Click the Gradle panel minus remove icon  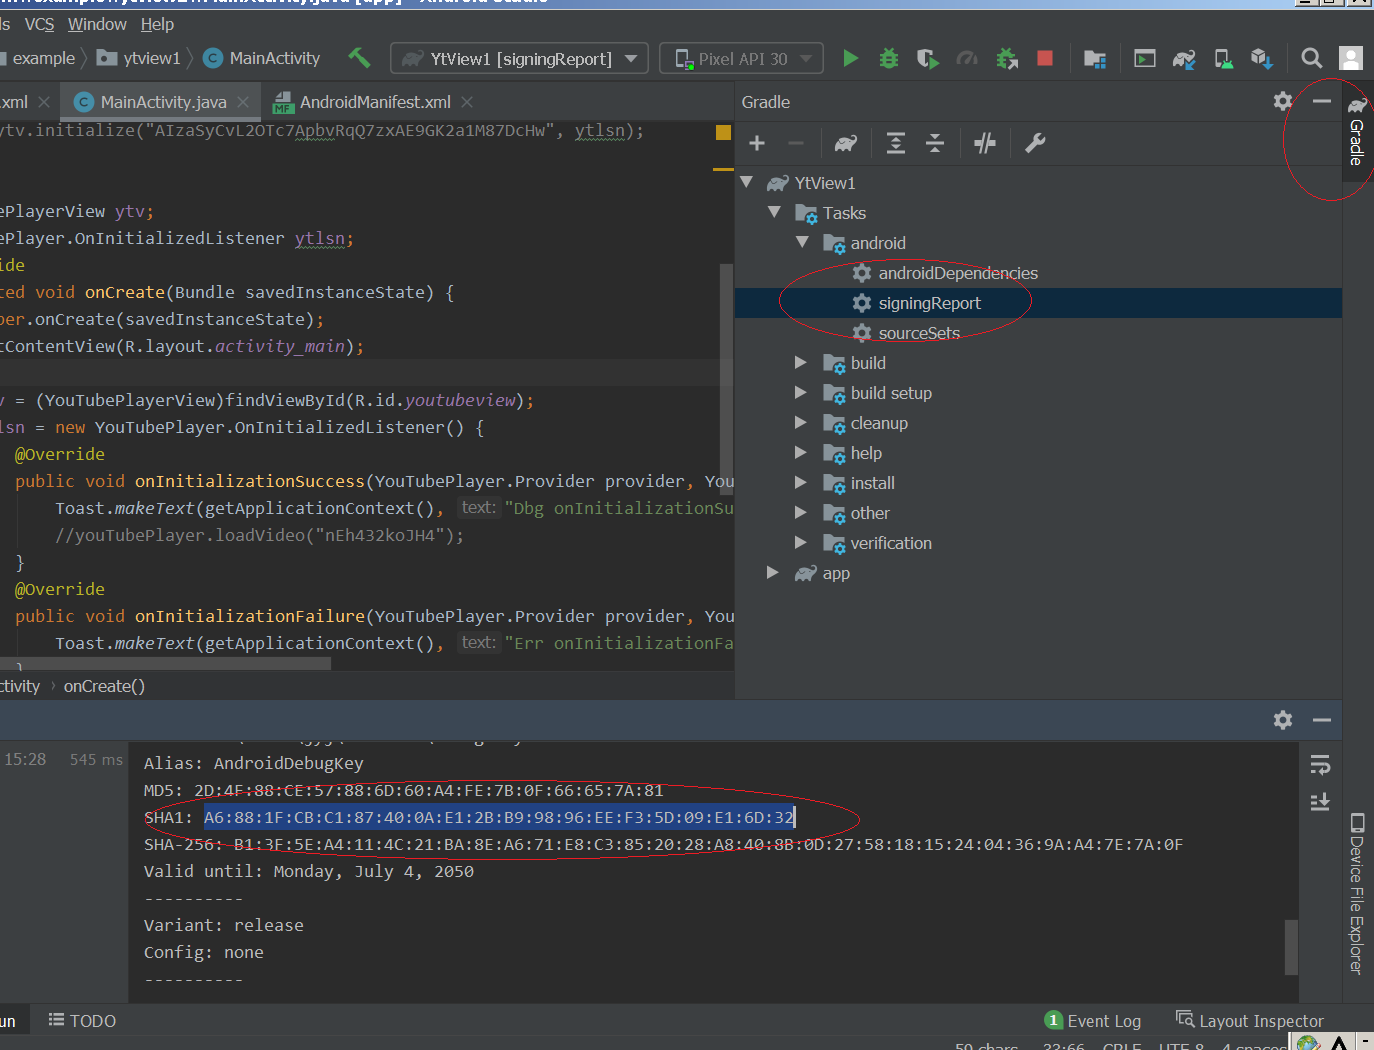[796, 143]
